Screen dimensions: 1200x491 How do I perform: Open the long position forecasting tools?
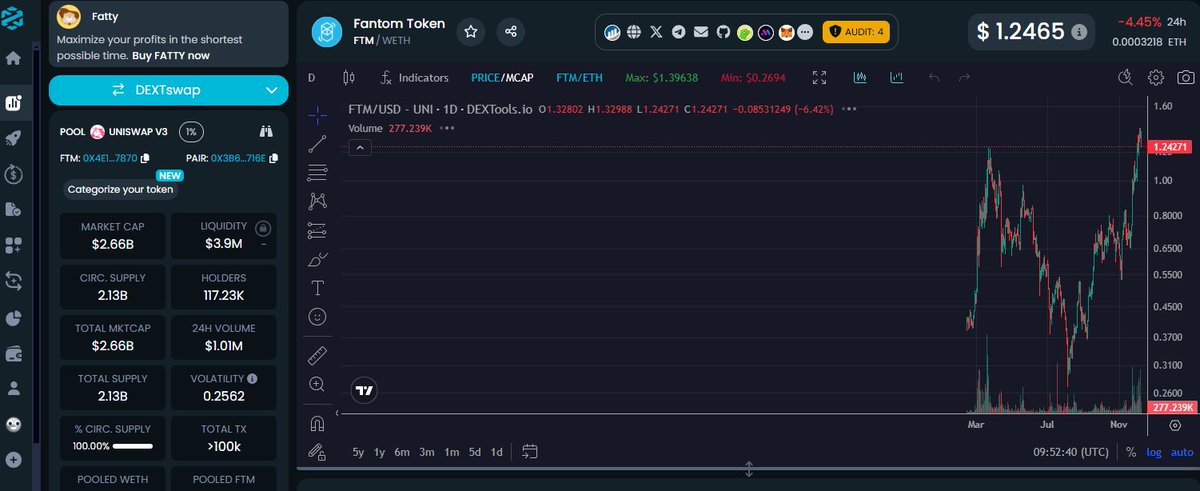coord(317,230)
